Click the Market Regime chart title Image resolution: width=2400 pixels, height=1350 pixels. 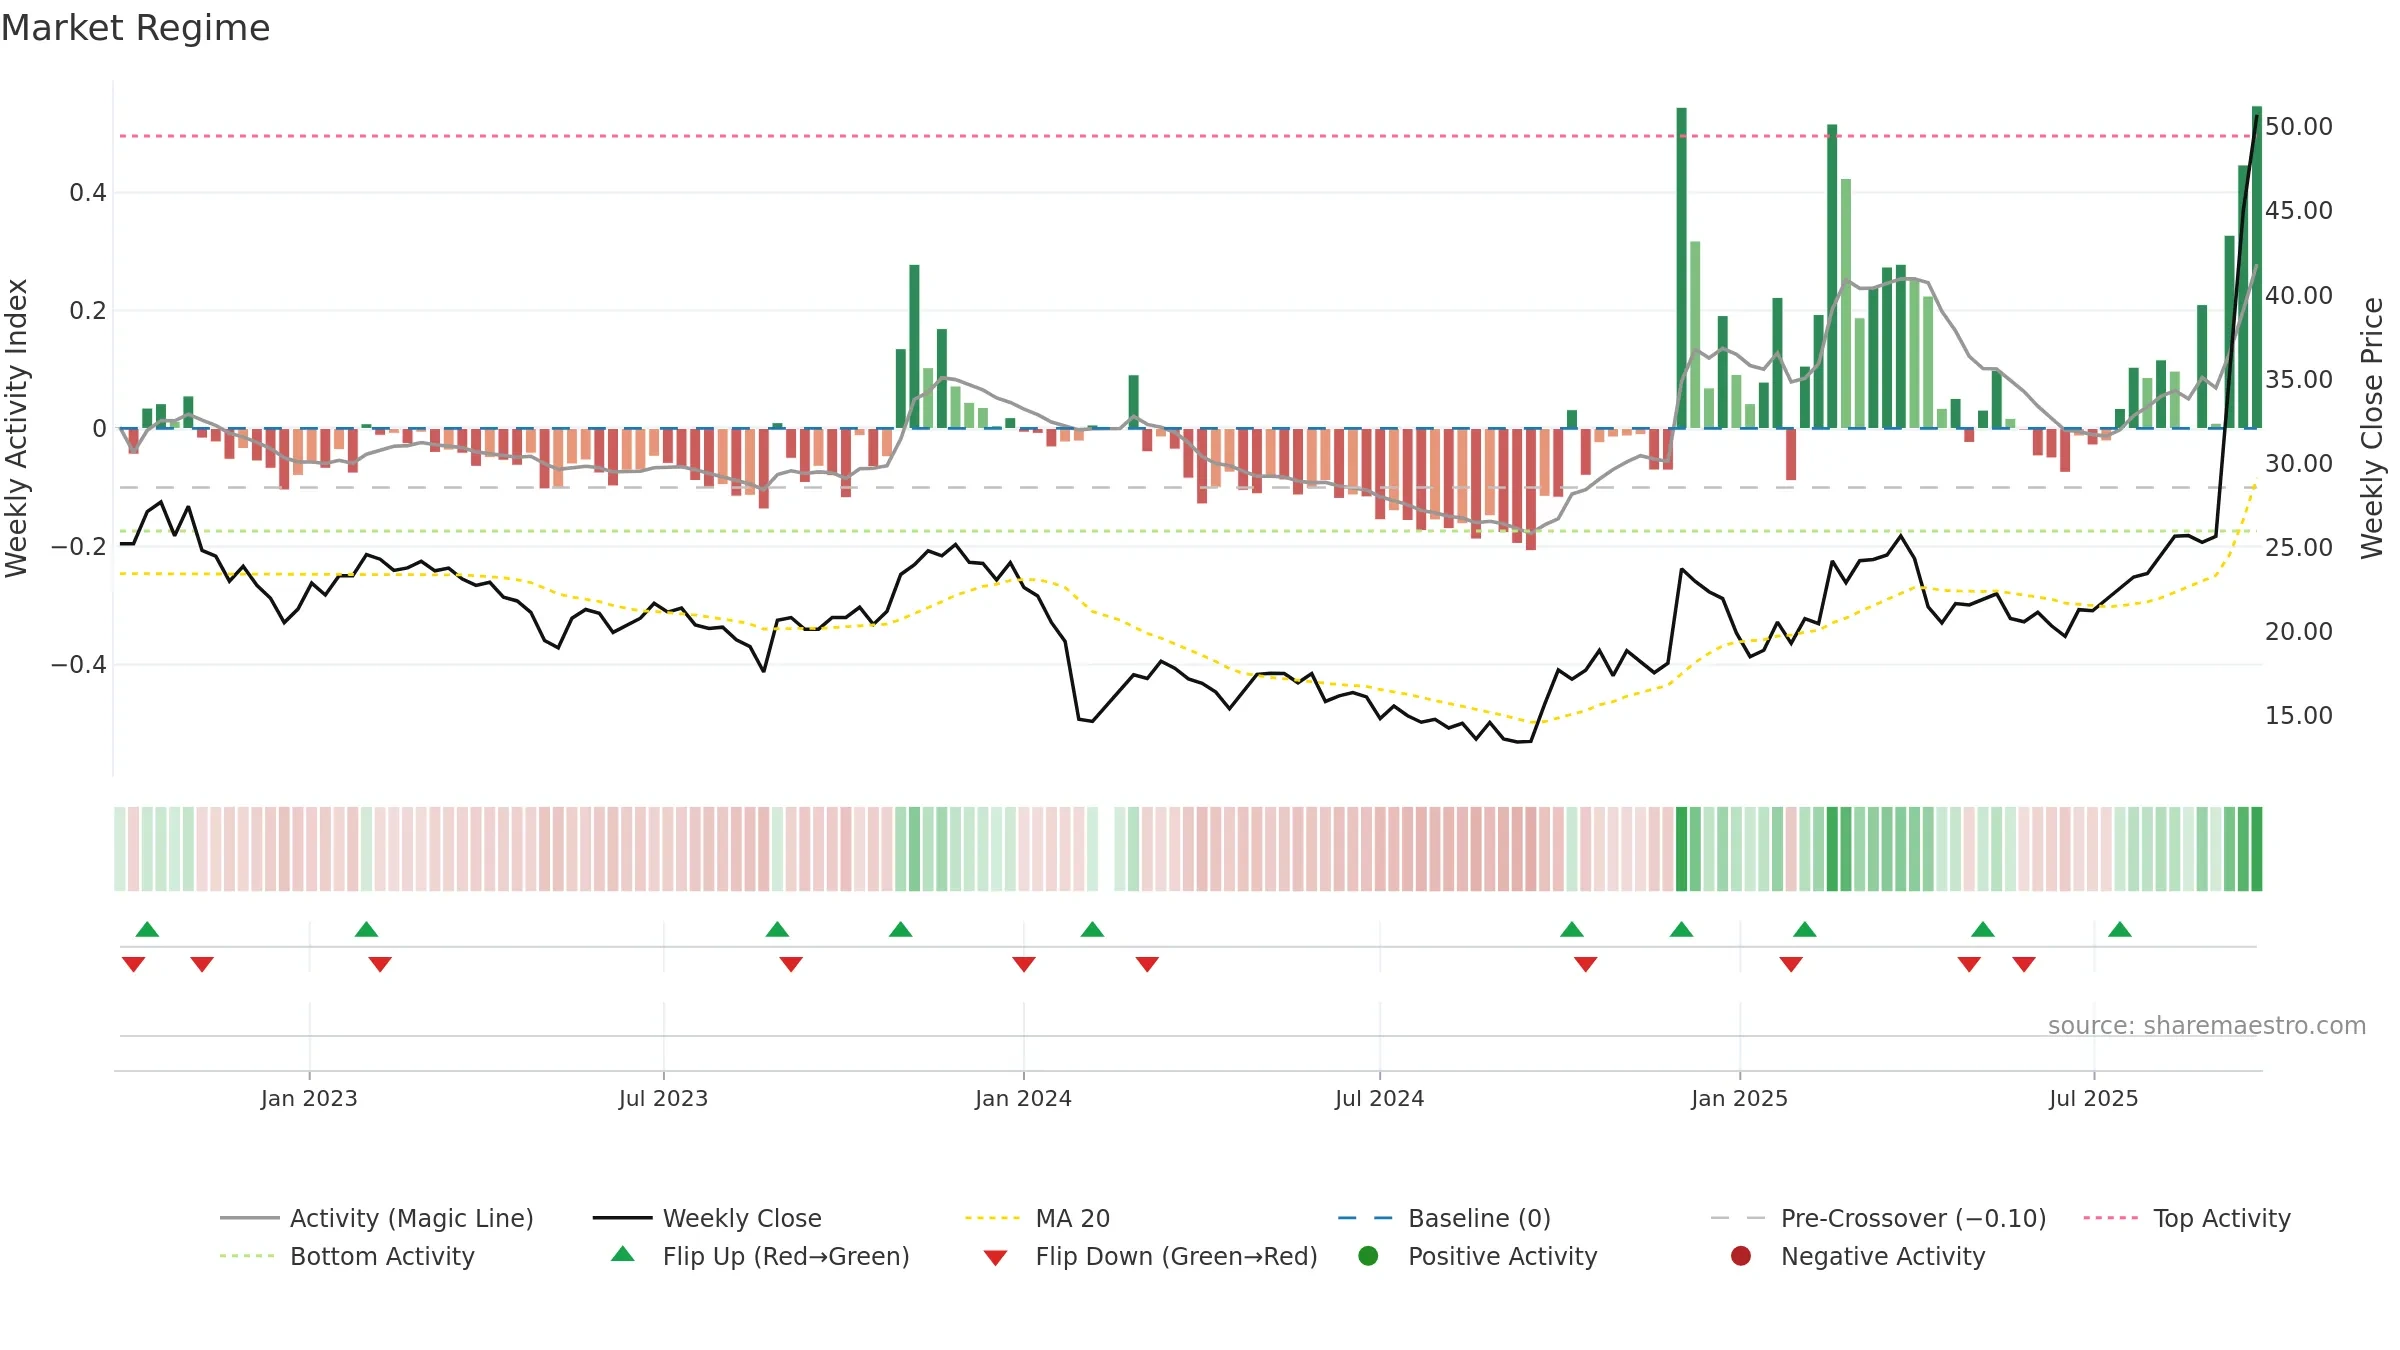tap(135, 28)
